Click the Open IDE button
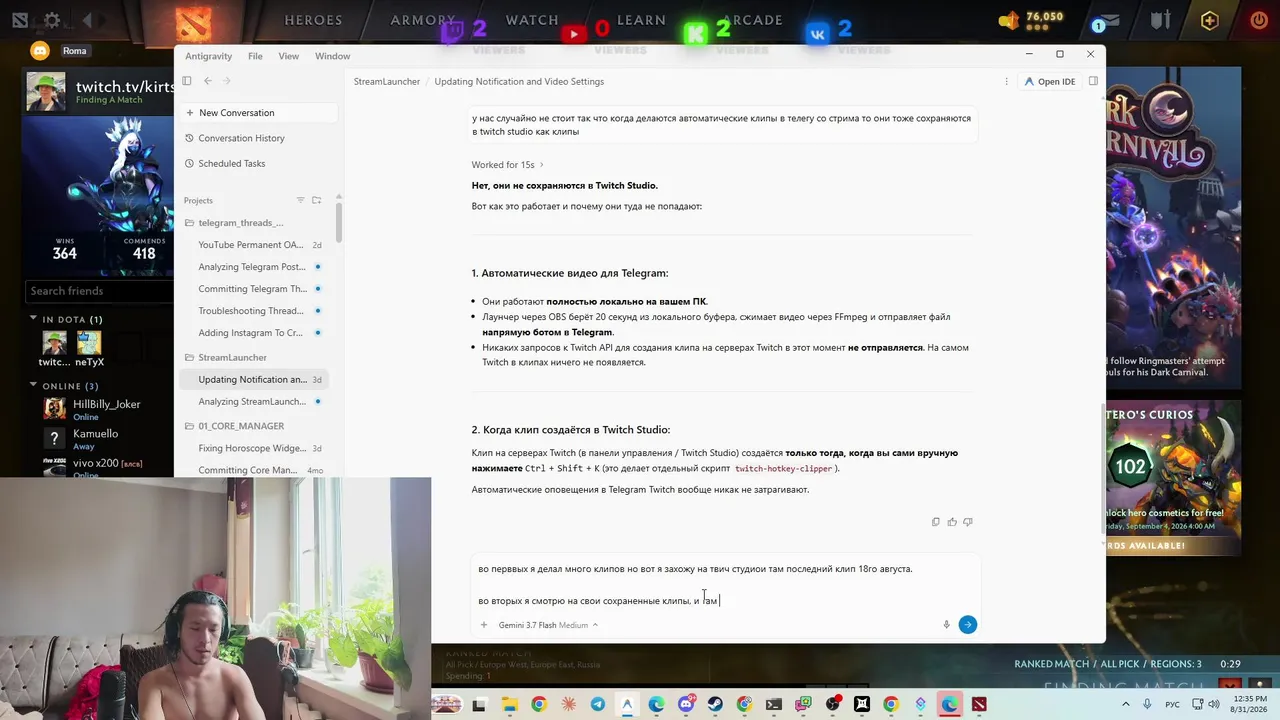 pos(1049,81)
